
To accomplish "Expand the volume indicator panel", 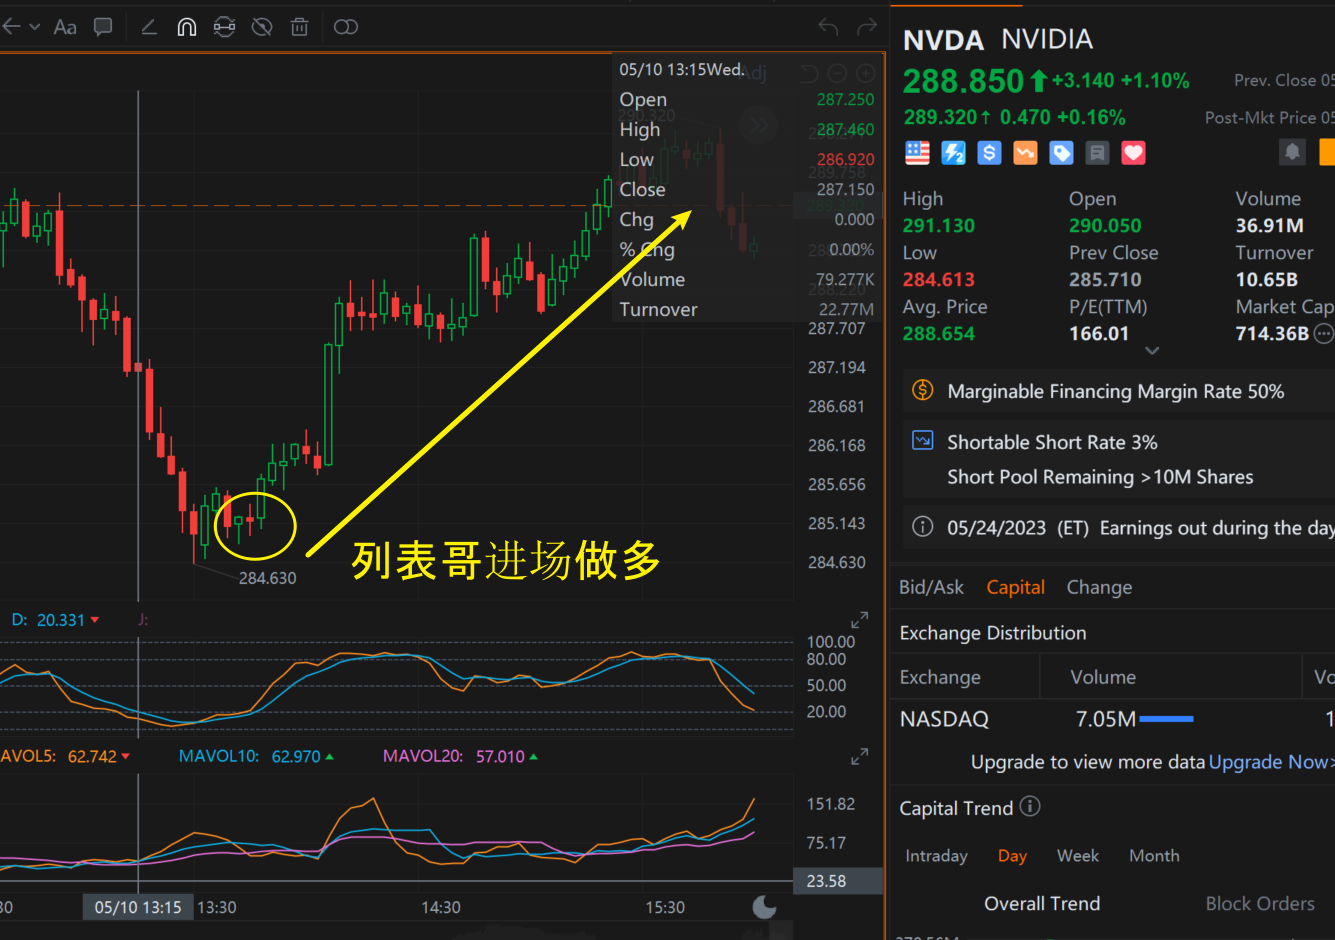I will click(859, 756).
